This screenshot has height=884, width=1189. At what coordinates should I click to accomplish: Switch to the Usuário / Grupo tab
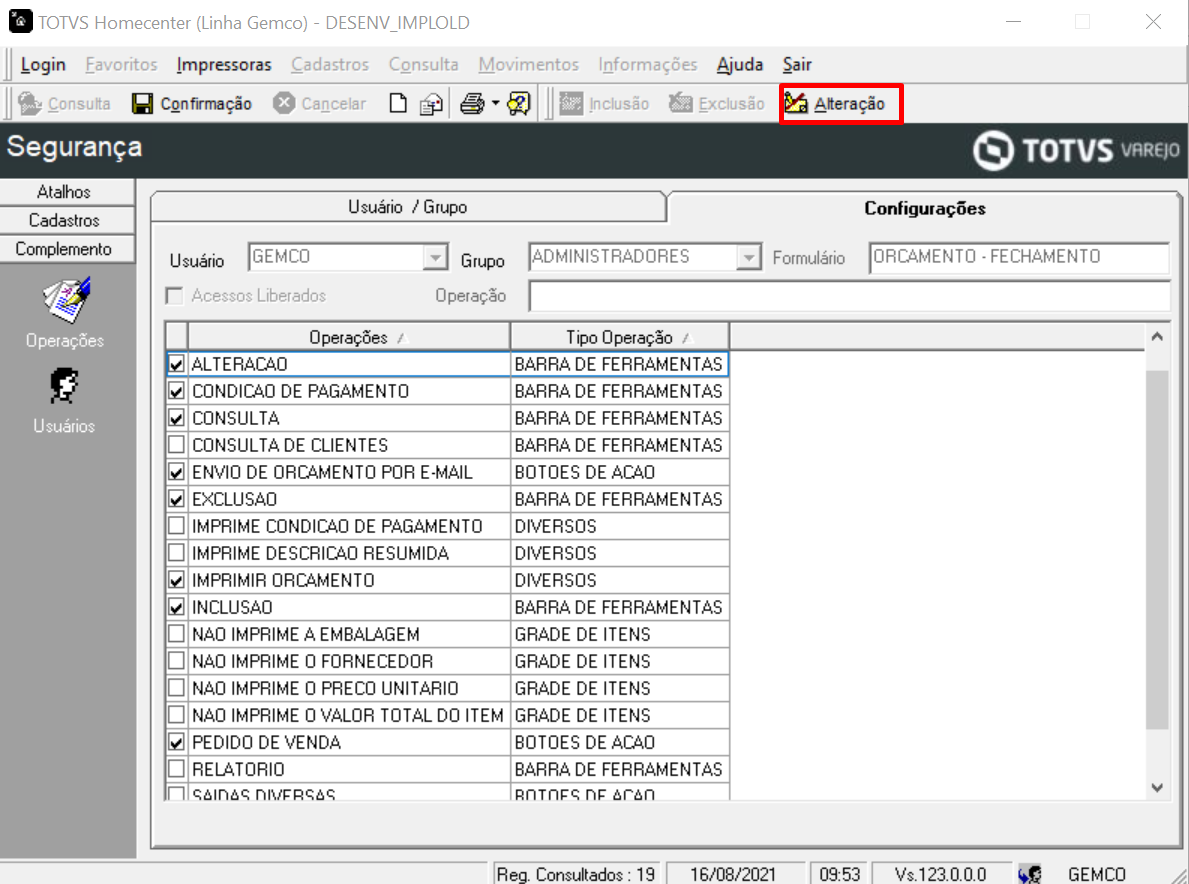[x=408, y=207]
